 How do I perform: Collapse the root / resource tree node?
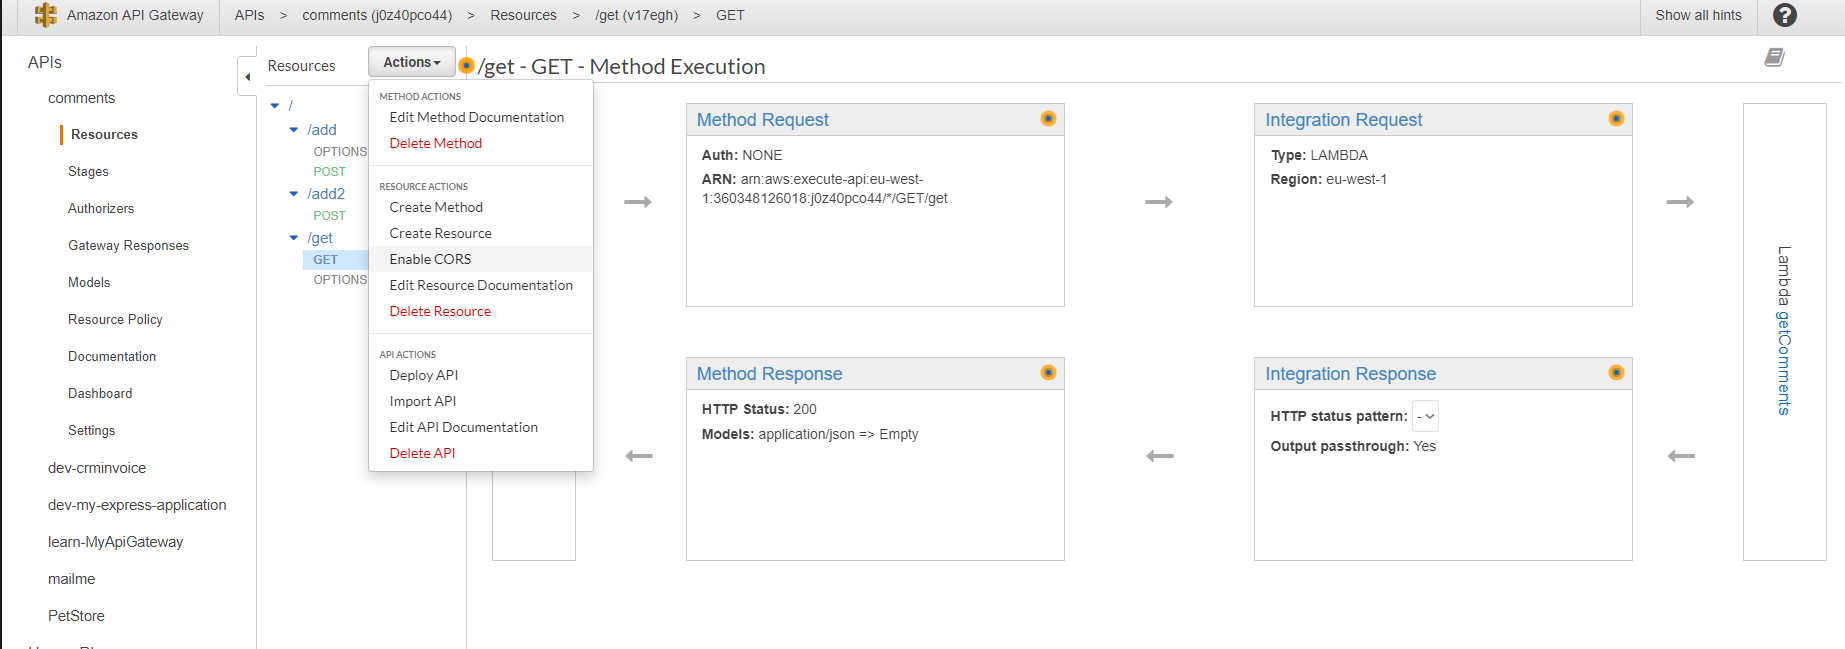[275, 105]
